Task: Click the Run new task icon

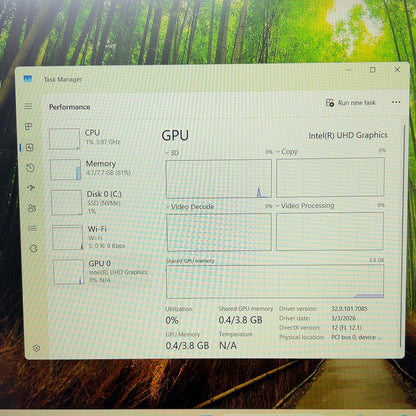Action: click(330, 103)
